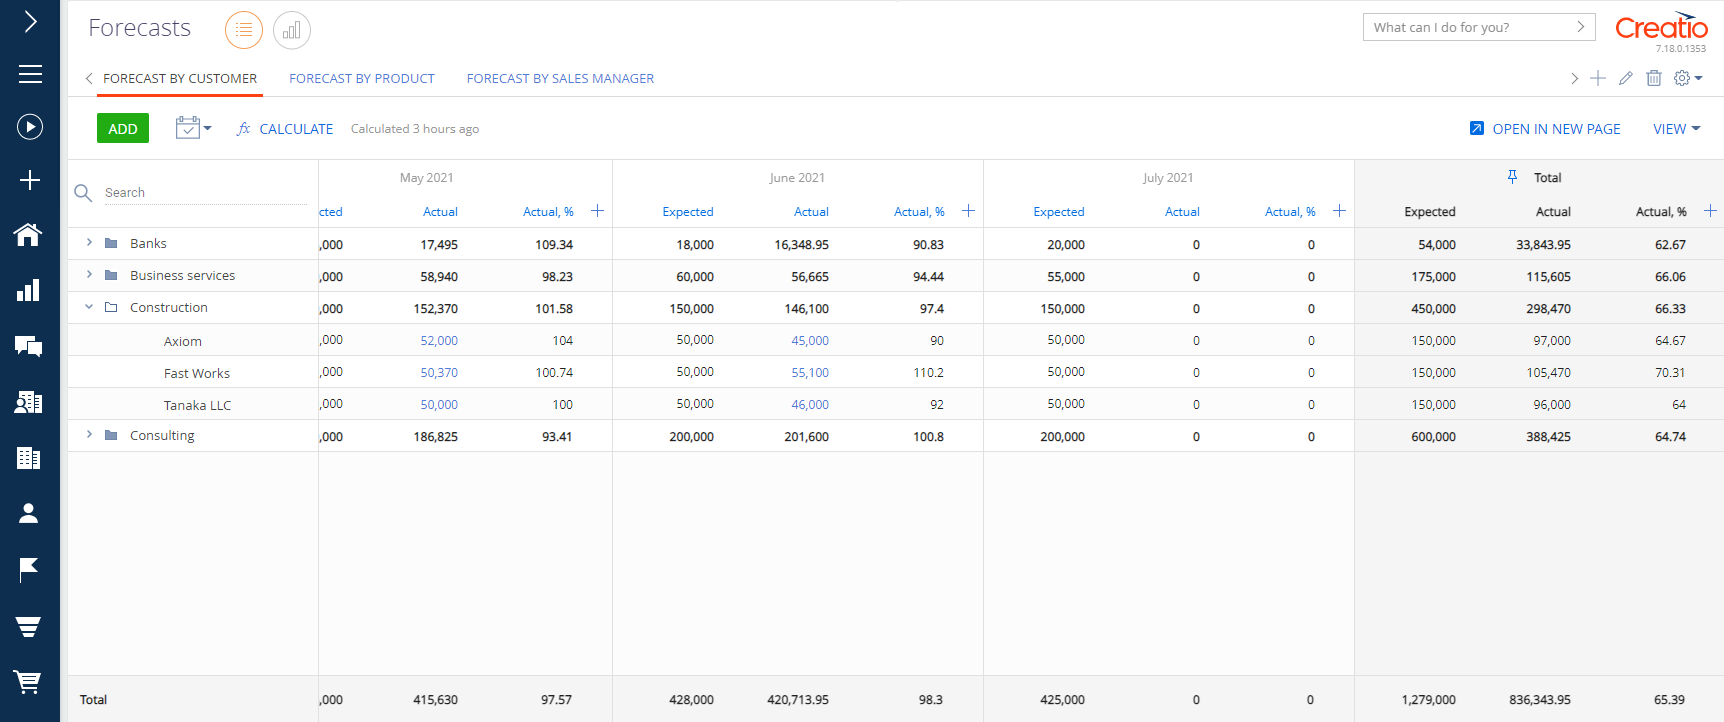Screen dimensions: 1724x722
Task: Open forecast in new page
Action: (x=1545, y=129)
